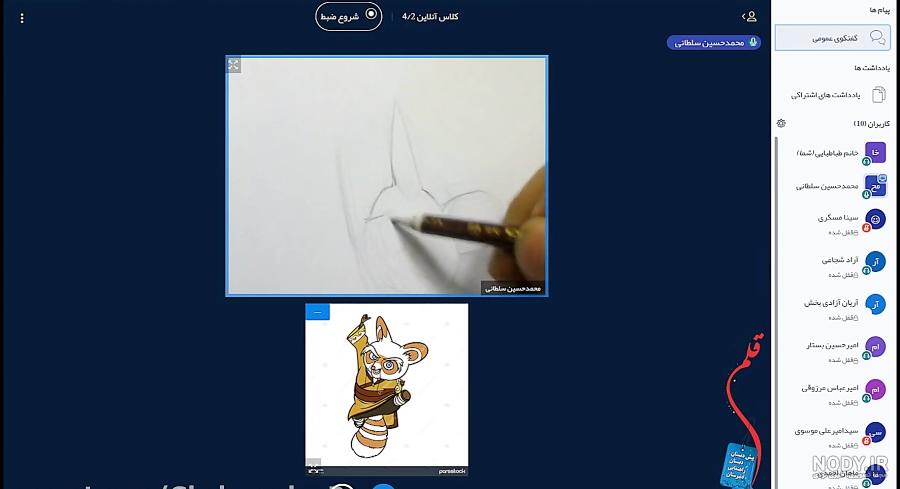Click محمدحسین سلطانی webcam drawing video

click(x=387, y=176)
